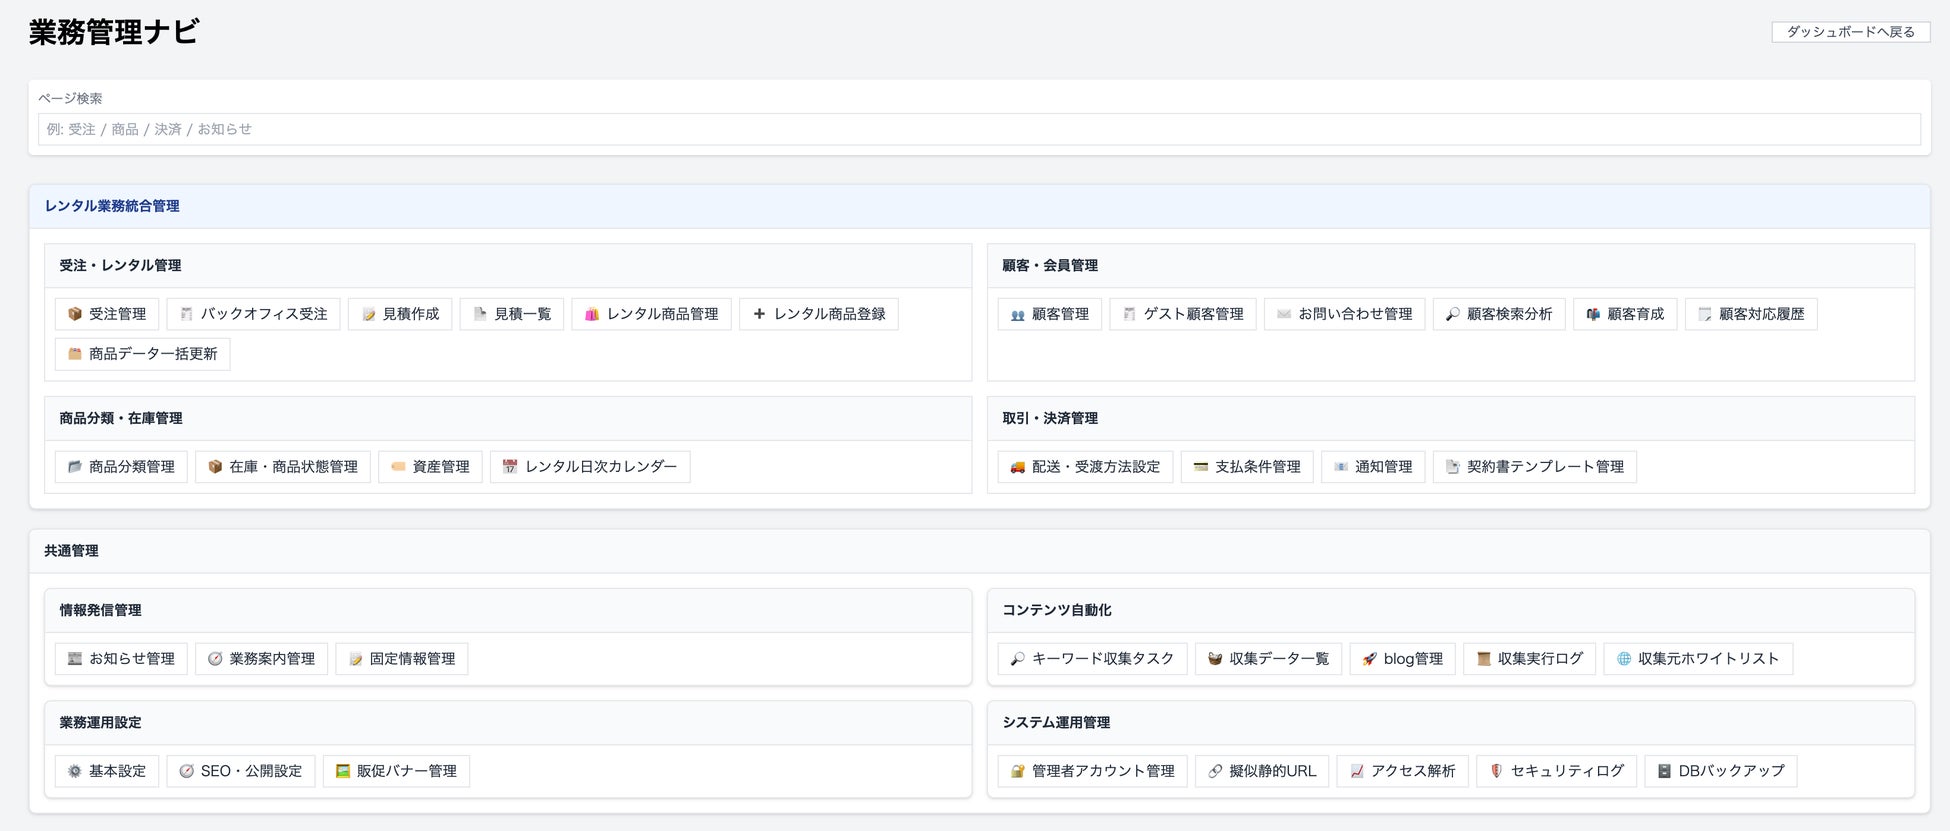Click the お知らせ管理 newspaper icon
This screenshot has width=1950, height=831.
[x=75, y=659]
